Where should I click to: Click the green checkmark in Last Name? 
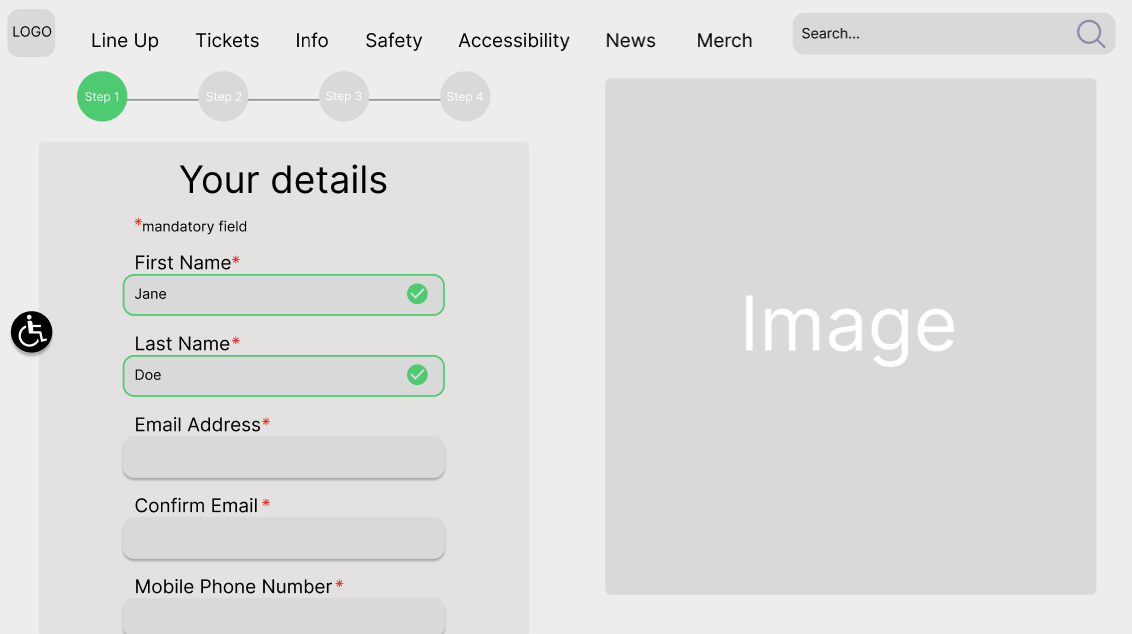click(x=417, y=375)
